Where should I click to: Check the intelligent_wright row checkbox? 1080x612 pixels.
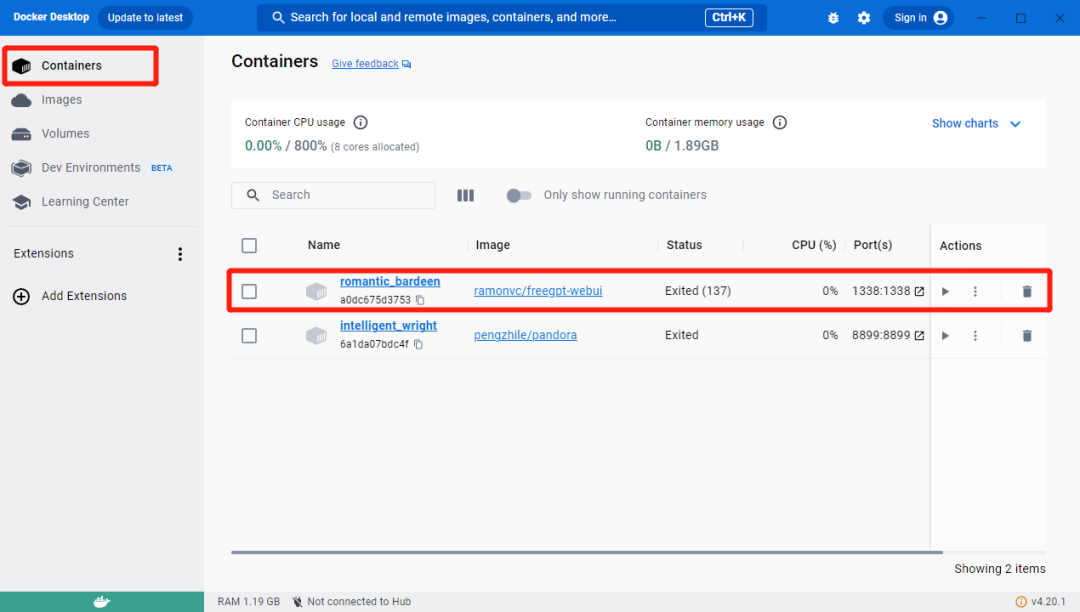[249, 336]
